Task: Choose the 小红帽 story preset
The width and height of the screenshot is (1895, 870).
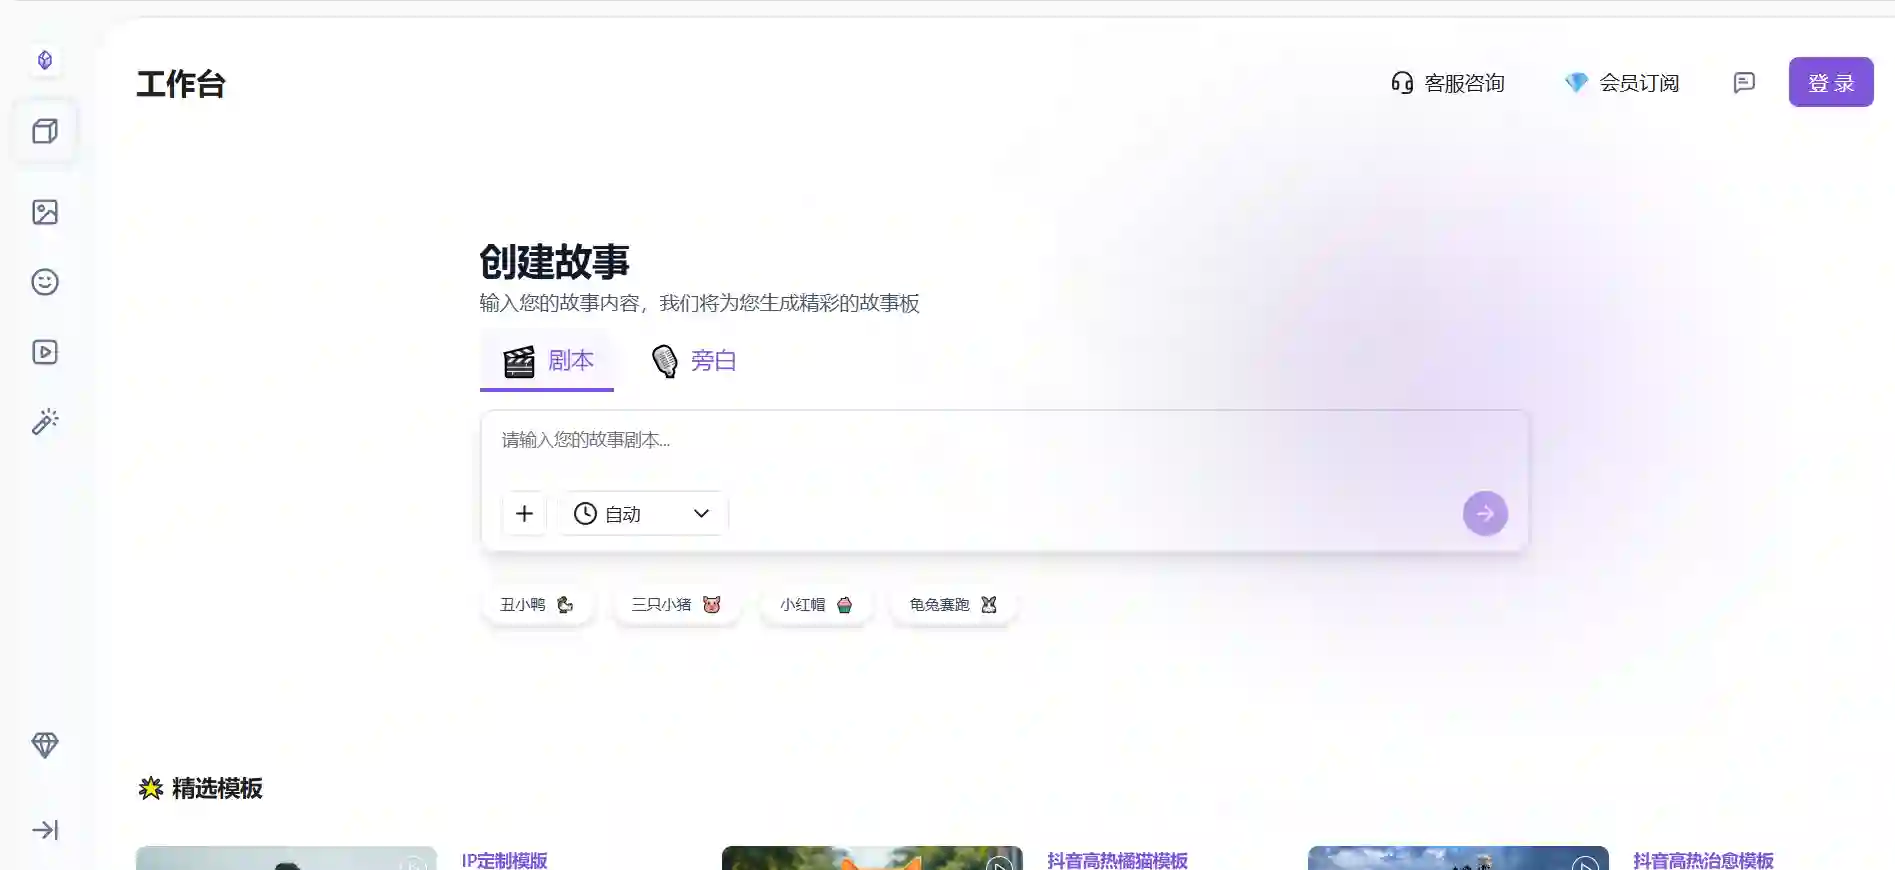Action: click(816, 605)
